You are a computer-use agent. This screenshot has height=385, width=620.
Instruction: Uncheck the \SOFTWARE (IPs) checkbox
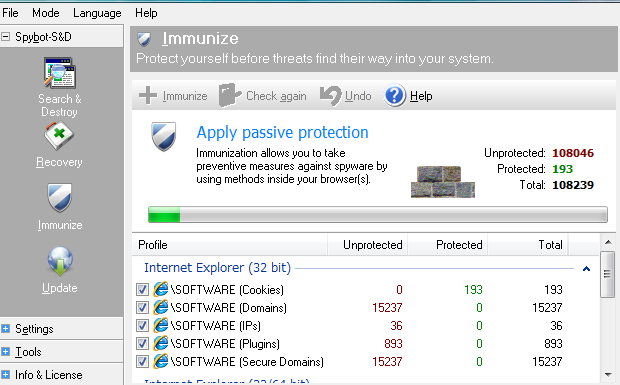coord(142,326)
